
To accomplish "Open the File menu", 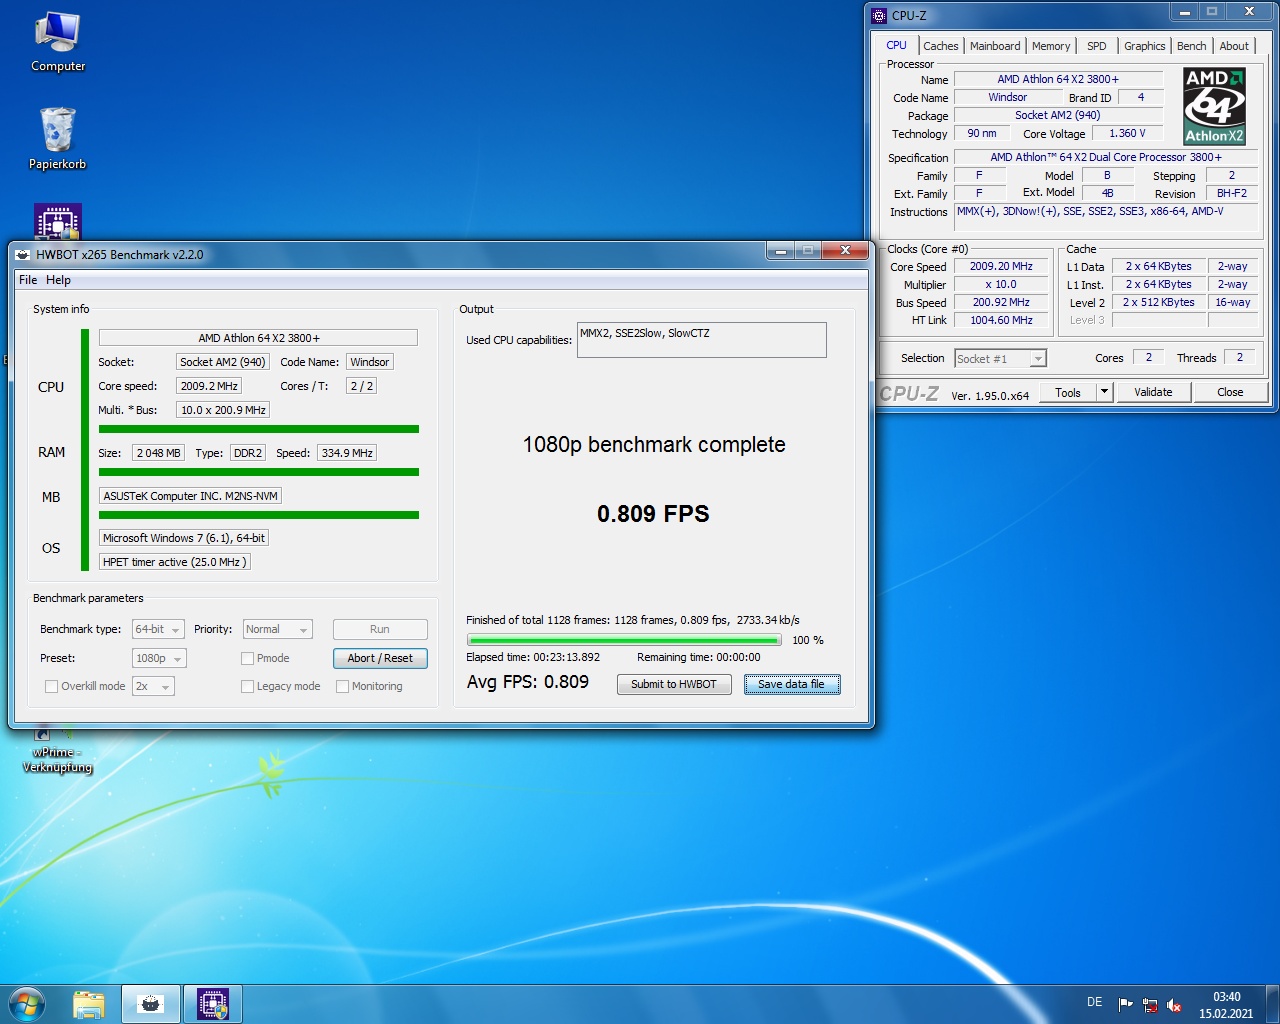I will click(x=28, y=280).
